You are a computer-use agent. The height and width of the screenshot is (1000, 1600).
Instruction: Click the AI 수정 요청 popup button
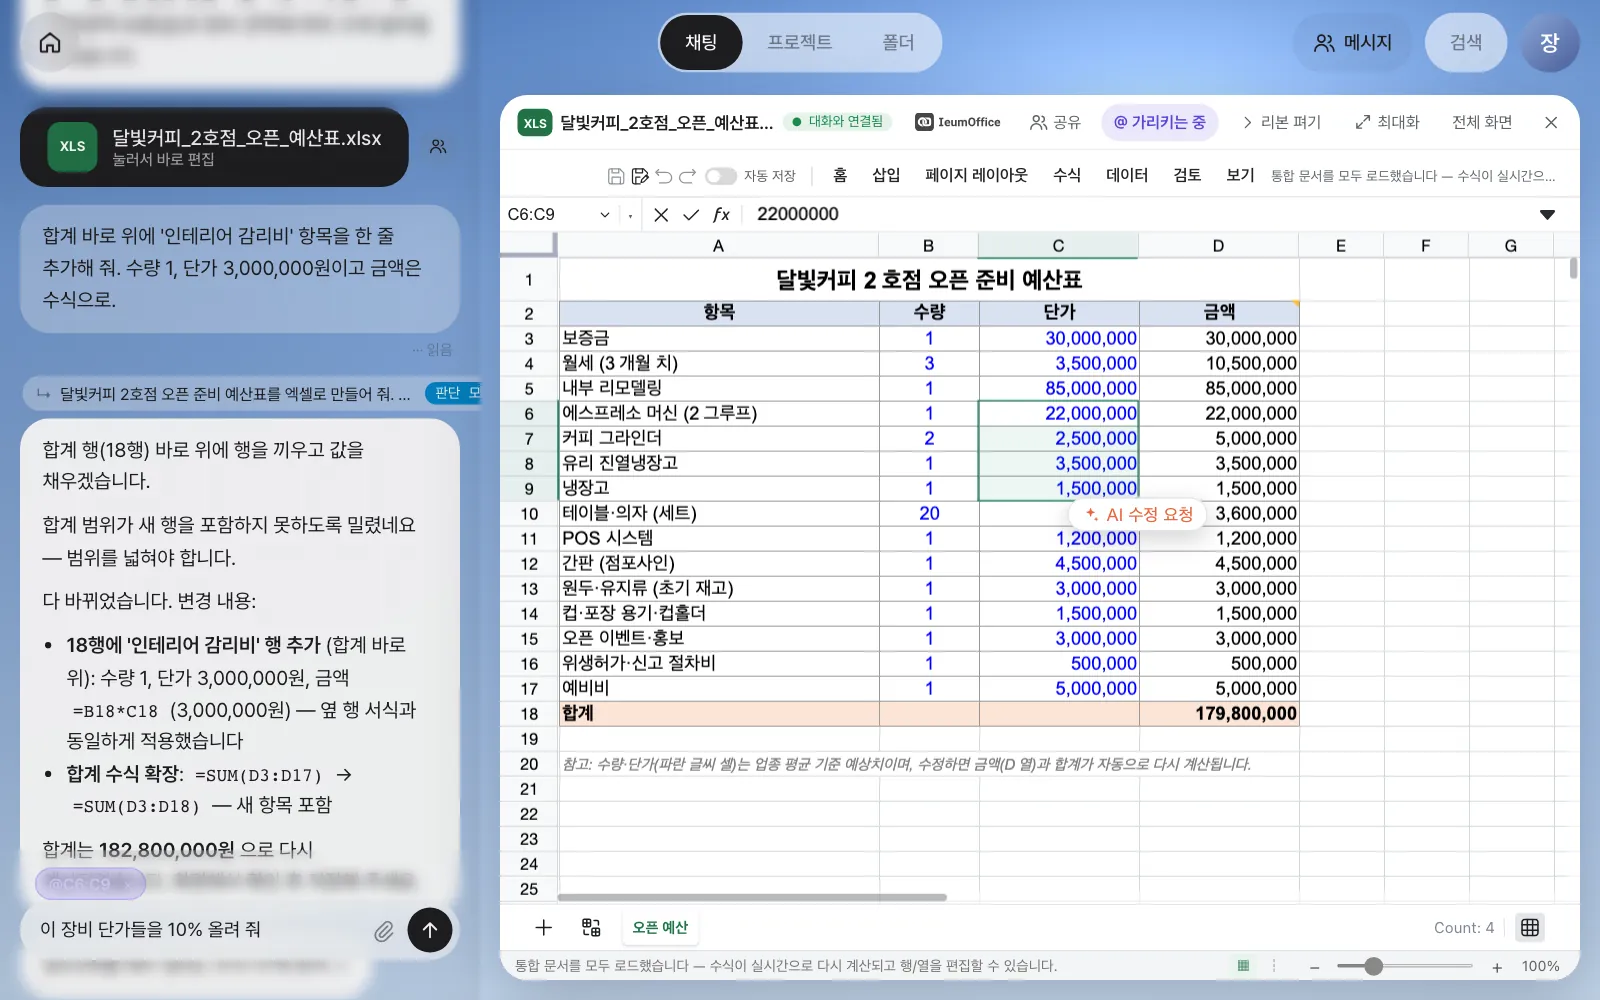(x=1138, y=515)
